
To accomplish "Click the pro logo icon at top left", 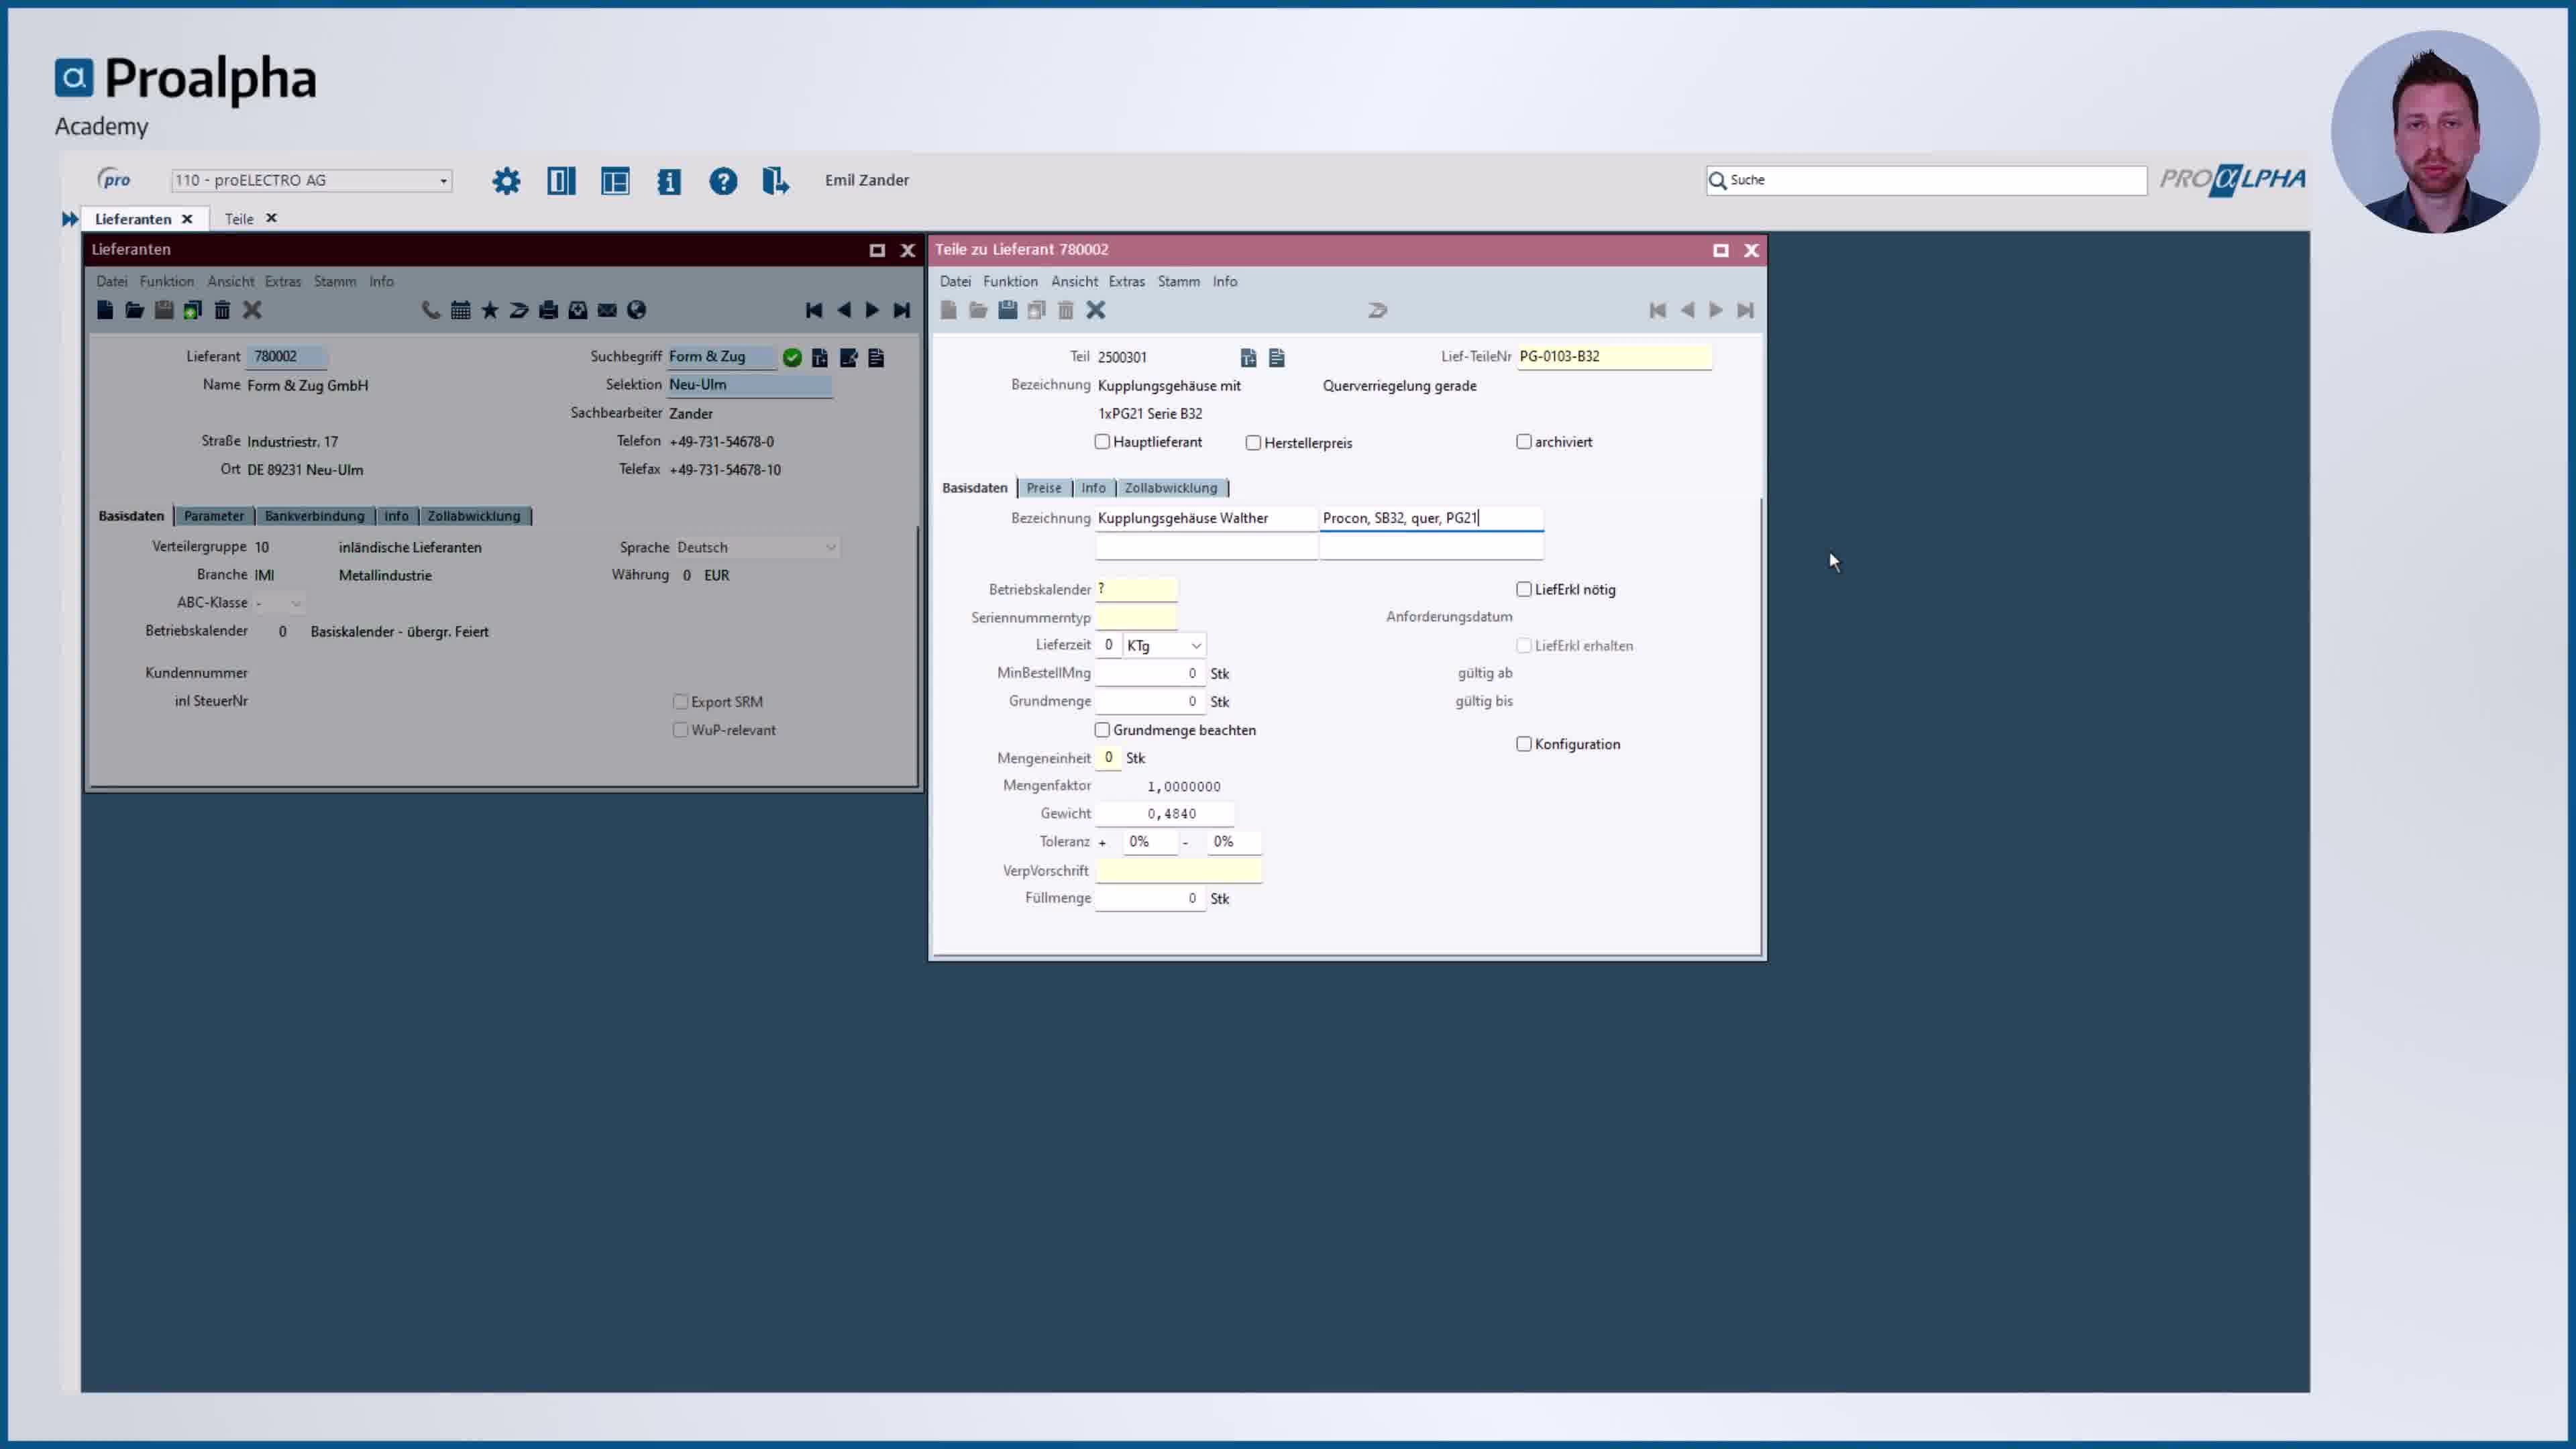I will point(114,179).
